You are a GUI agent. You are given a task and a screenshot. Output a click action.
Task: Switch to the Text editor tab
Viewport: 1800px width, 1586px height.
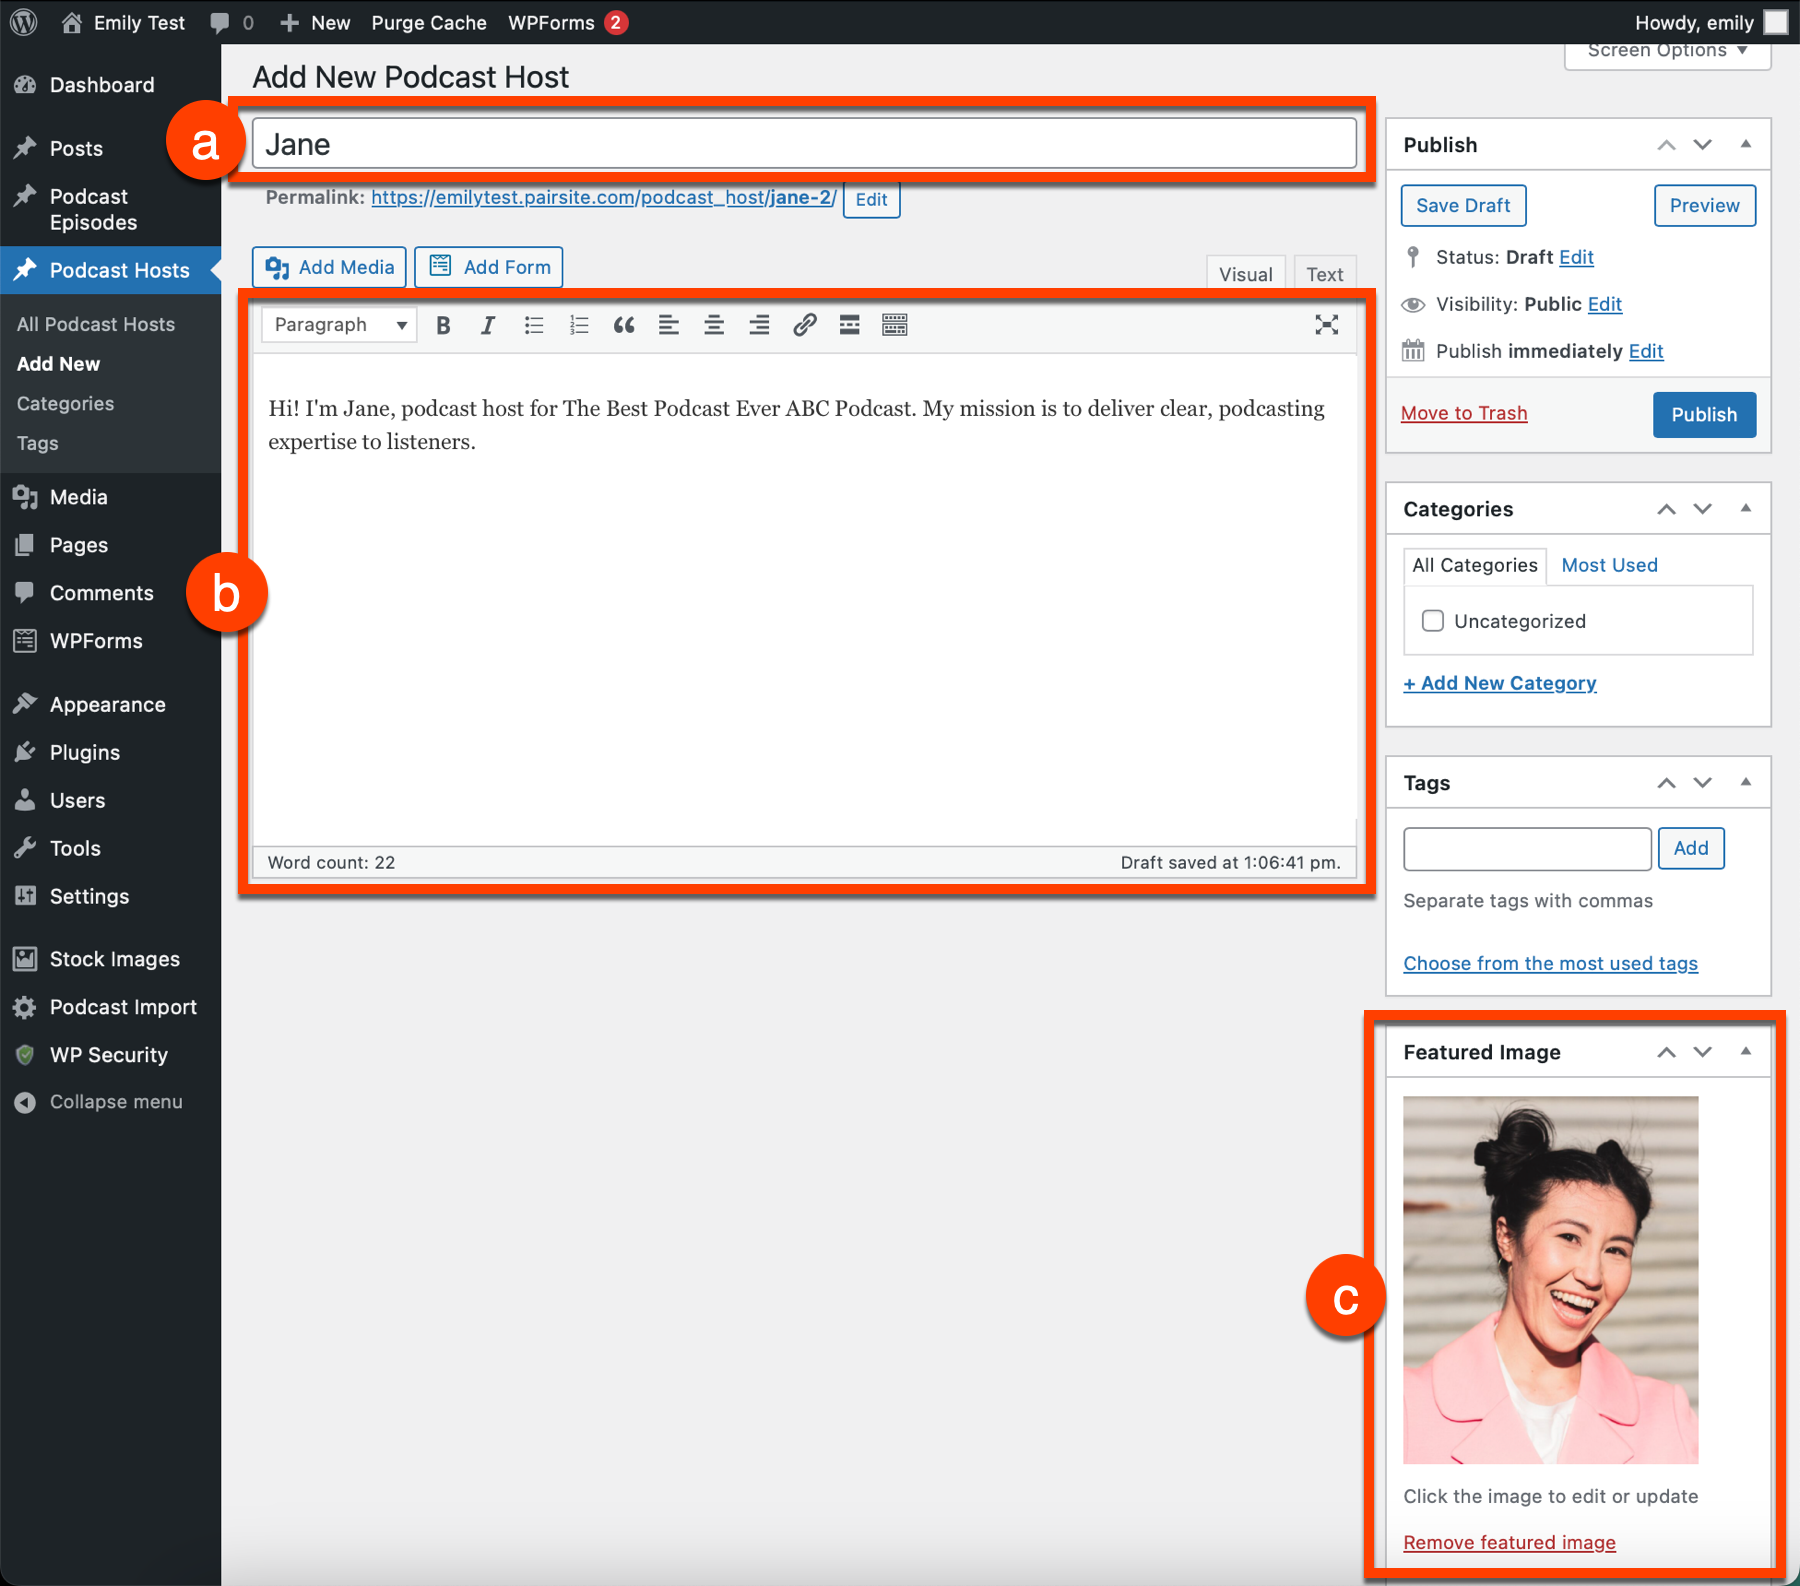(1325, 274)
